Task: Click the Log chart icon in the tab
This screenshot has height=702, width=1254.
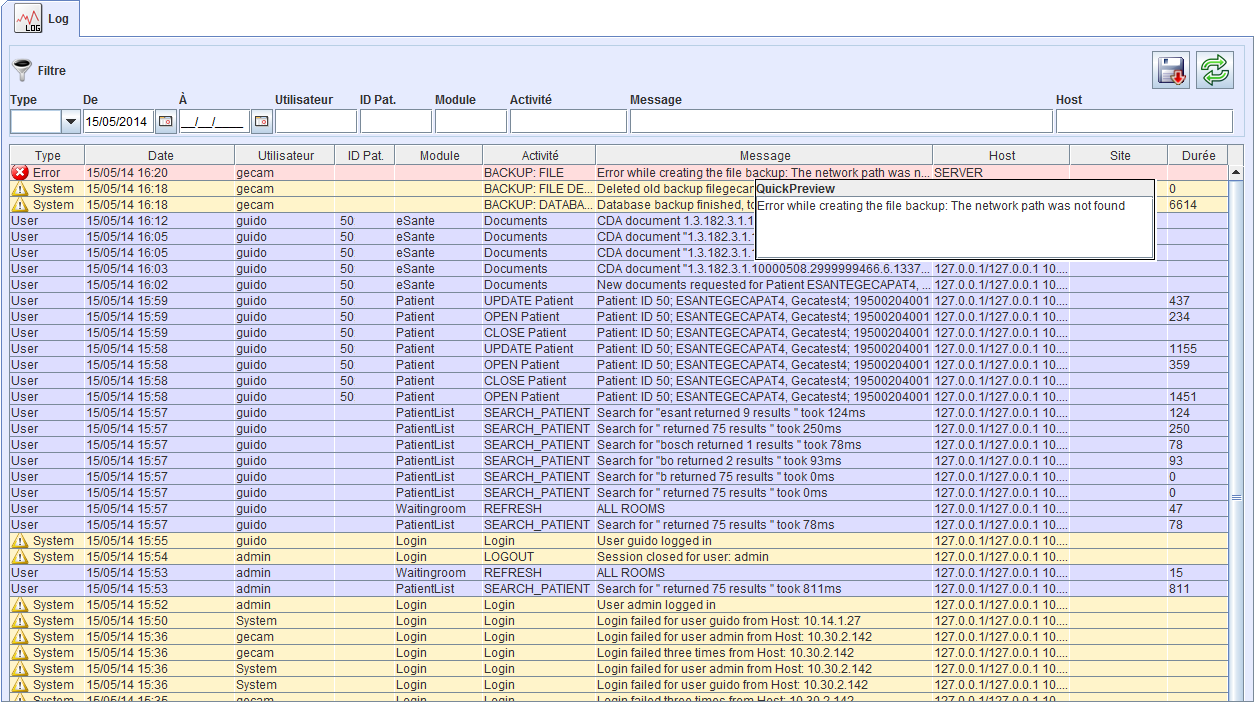Action: click(x=27, y=19)
